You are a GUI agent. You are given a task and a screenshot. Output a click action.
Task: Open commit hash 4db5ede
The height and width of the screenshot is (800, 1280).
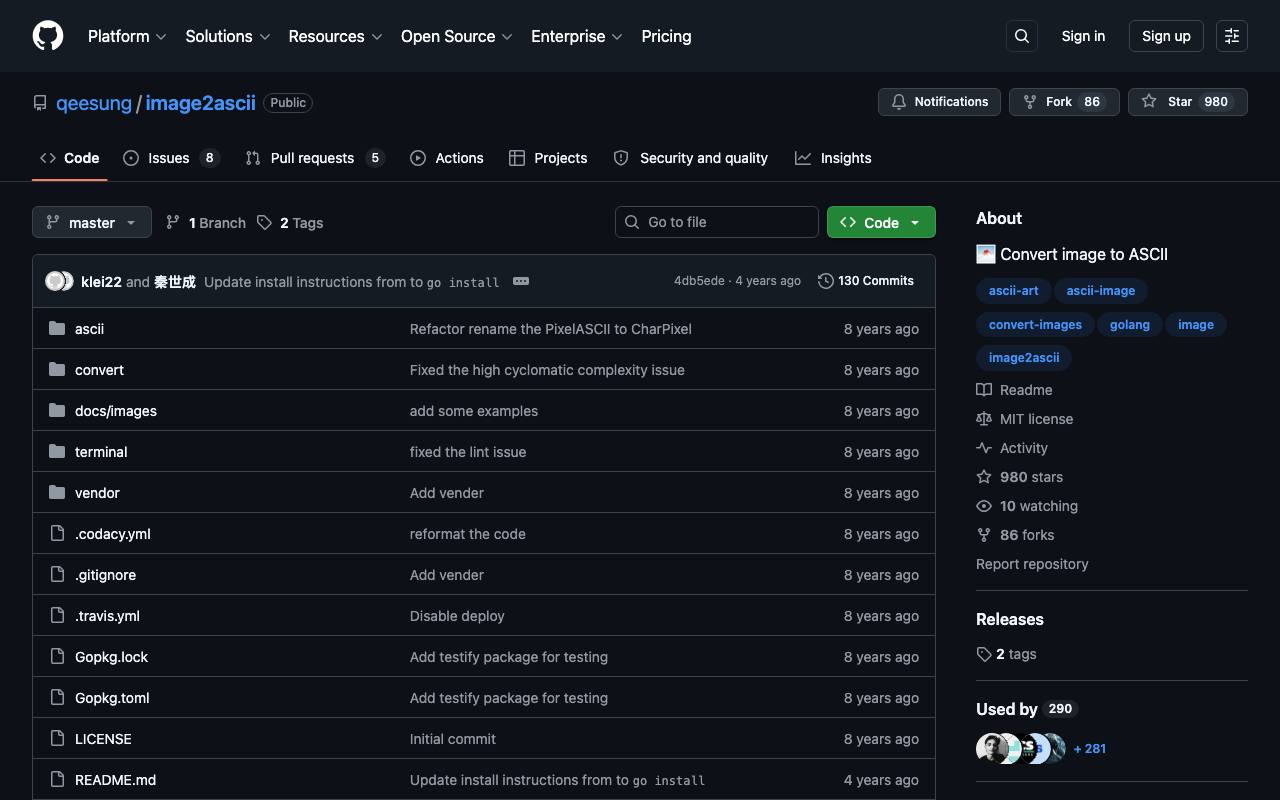699,281
